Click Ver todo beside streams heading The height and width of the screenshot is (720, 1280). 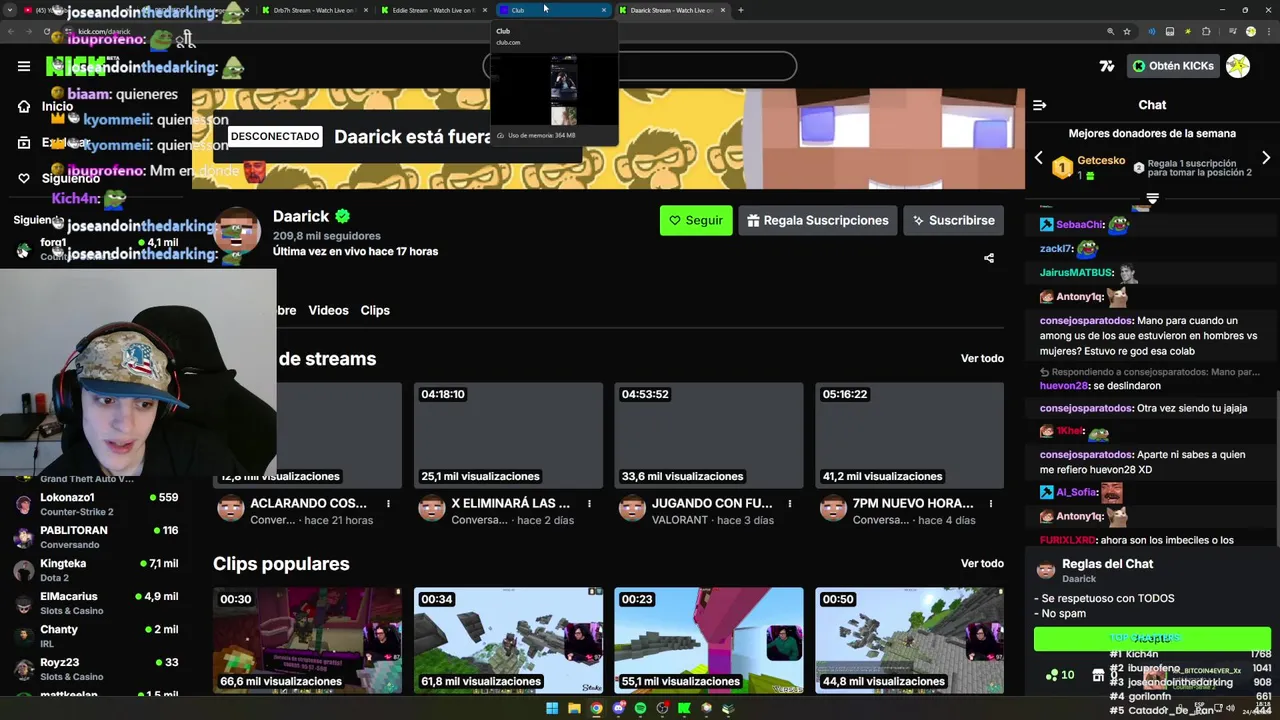click(982, 358)
